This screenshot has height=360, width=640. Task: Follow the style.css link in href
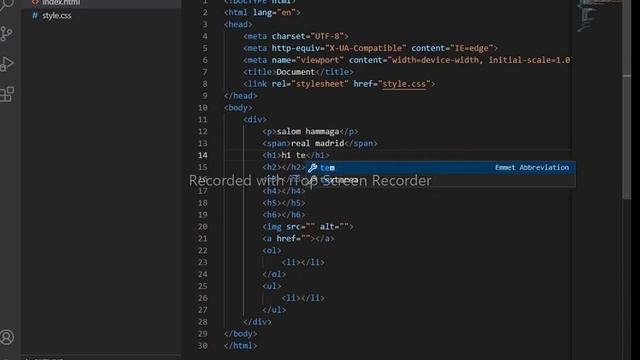[404, 84]
